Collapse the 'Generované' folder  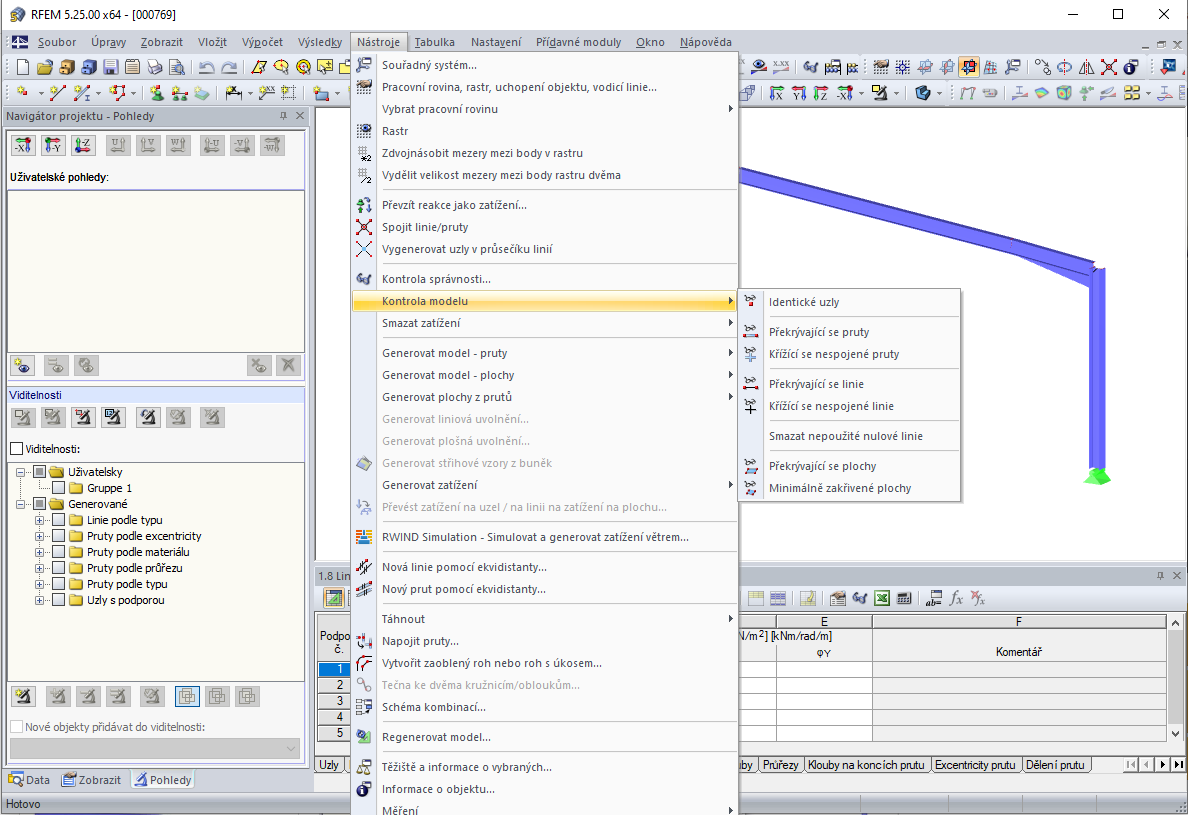pyautogui.click(x=18, y=503)
